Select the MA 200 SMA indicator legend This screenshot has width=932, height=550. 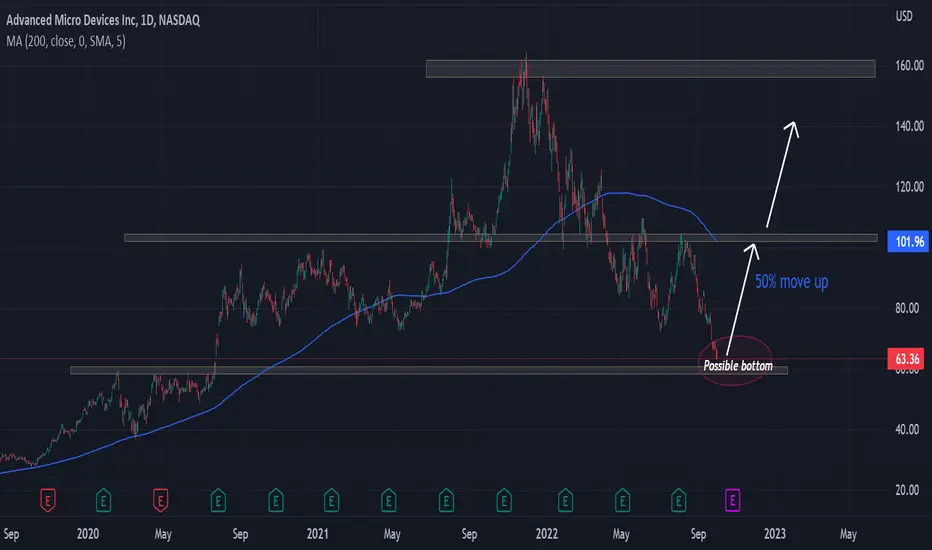click(x=66, y=41)
